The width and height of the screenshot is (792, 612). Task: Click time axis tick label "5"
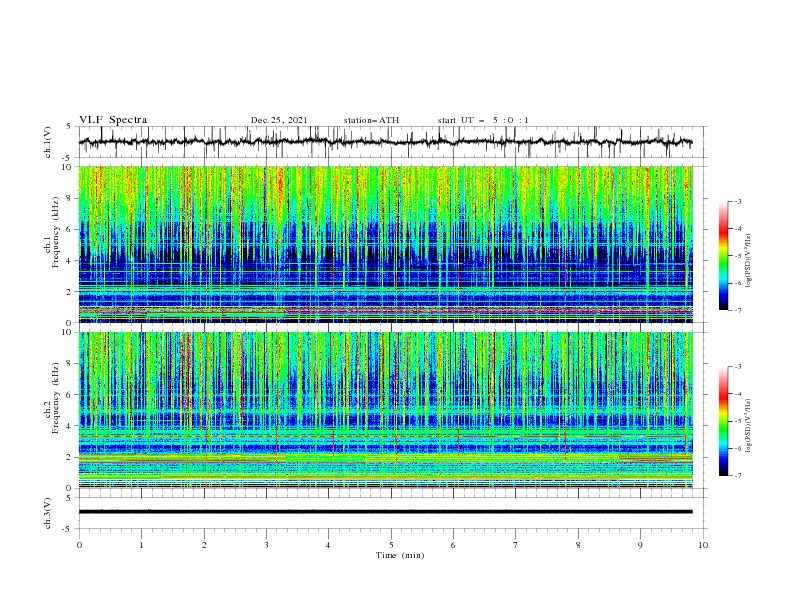coord(391,545)
